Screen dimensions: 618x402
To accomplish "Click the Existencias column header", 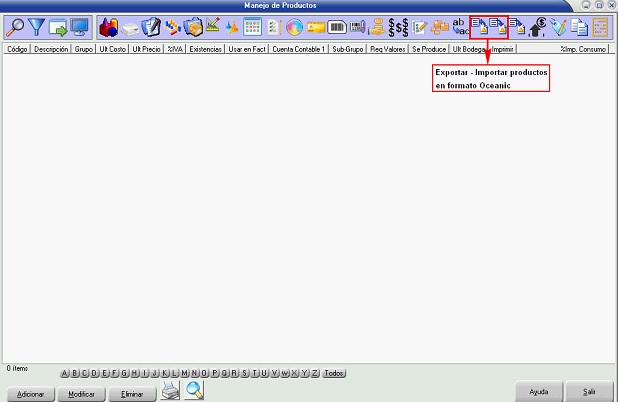I will 205,48.
